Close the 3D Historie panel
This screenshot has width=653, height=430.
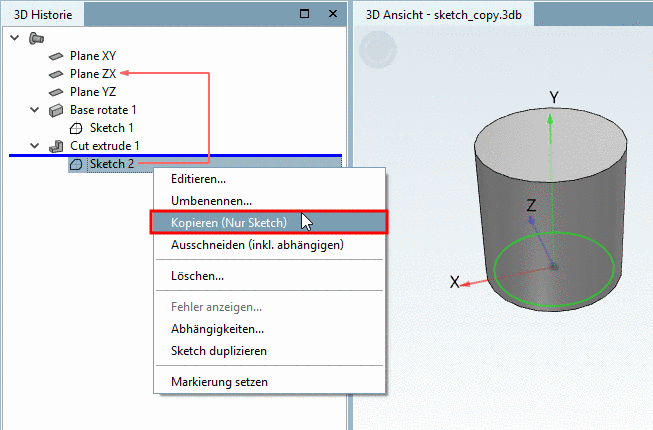tap(333, 14)
